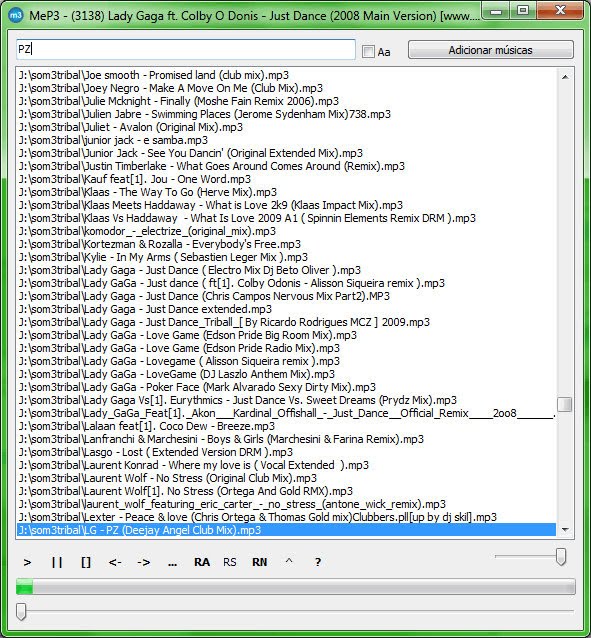
Task: Select 'Kauf feat[1]. Jou - One Word.mp3'
Action: coord(287,179)
